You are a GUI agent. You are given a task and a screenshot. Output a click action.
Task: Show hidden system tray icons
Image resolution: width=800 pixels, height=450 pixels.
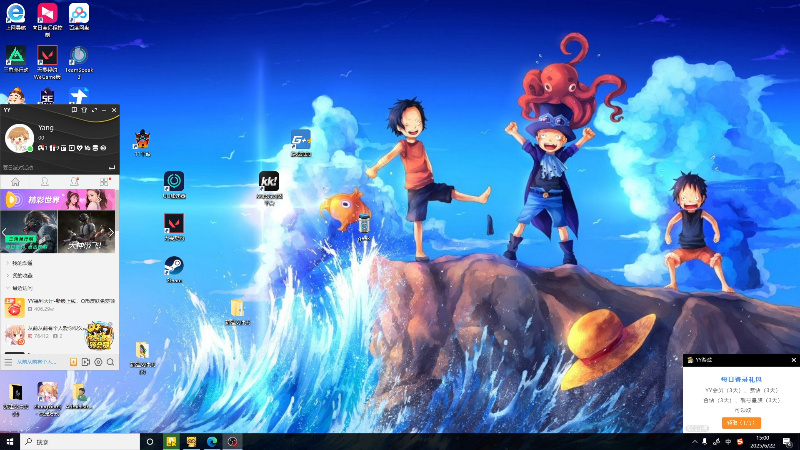pos(694,442)
